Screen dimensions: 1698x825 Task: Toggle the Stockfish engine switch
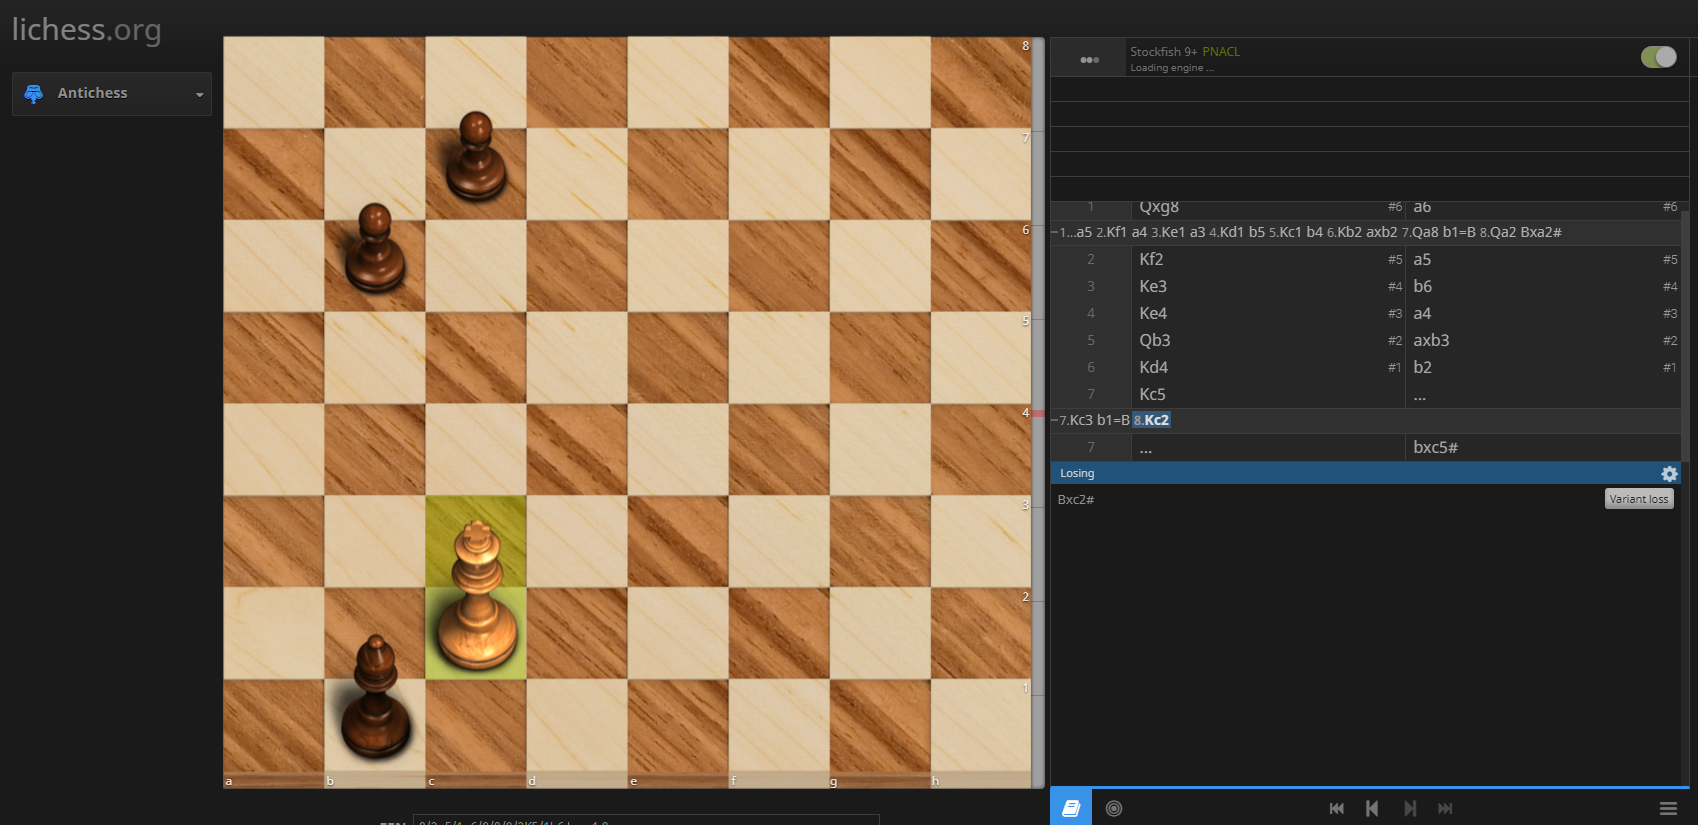click(1659, 57)
